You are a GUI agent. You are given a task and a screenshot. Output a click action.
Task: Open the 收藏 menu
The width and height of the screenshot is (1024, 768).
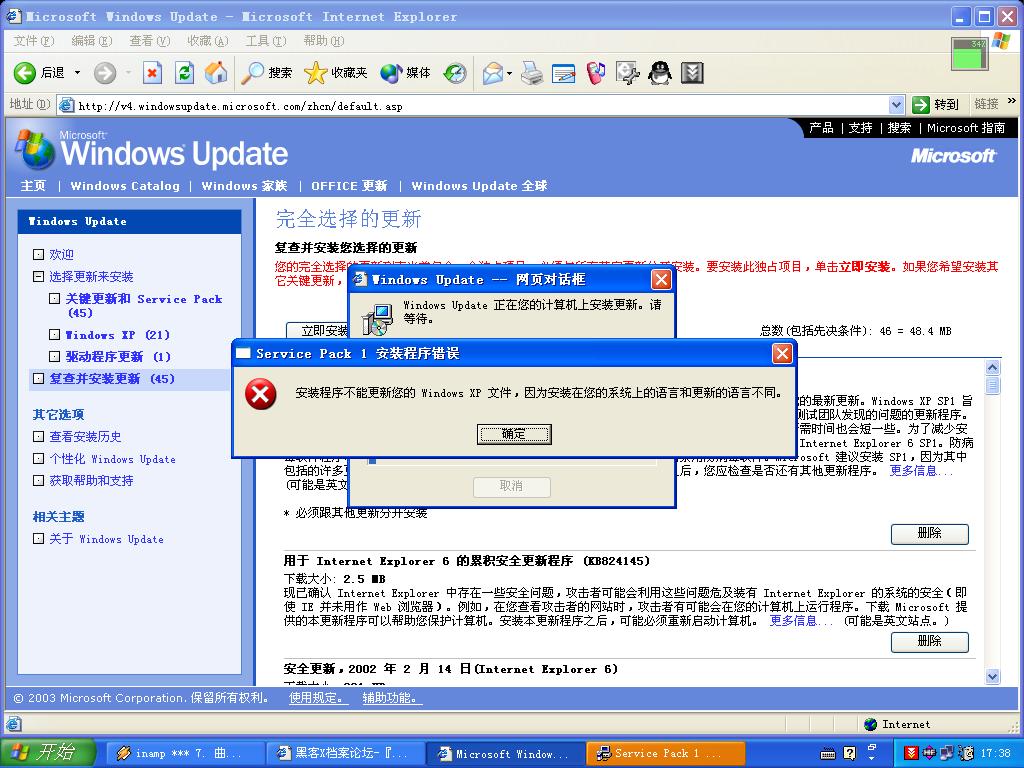pos(208,41)
